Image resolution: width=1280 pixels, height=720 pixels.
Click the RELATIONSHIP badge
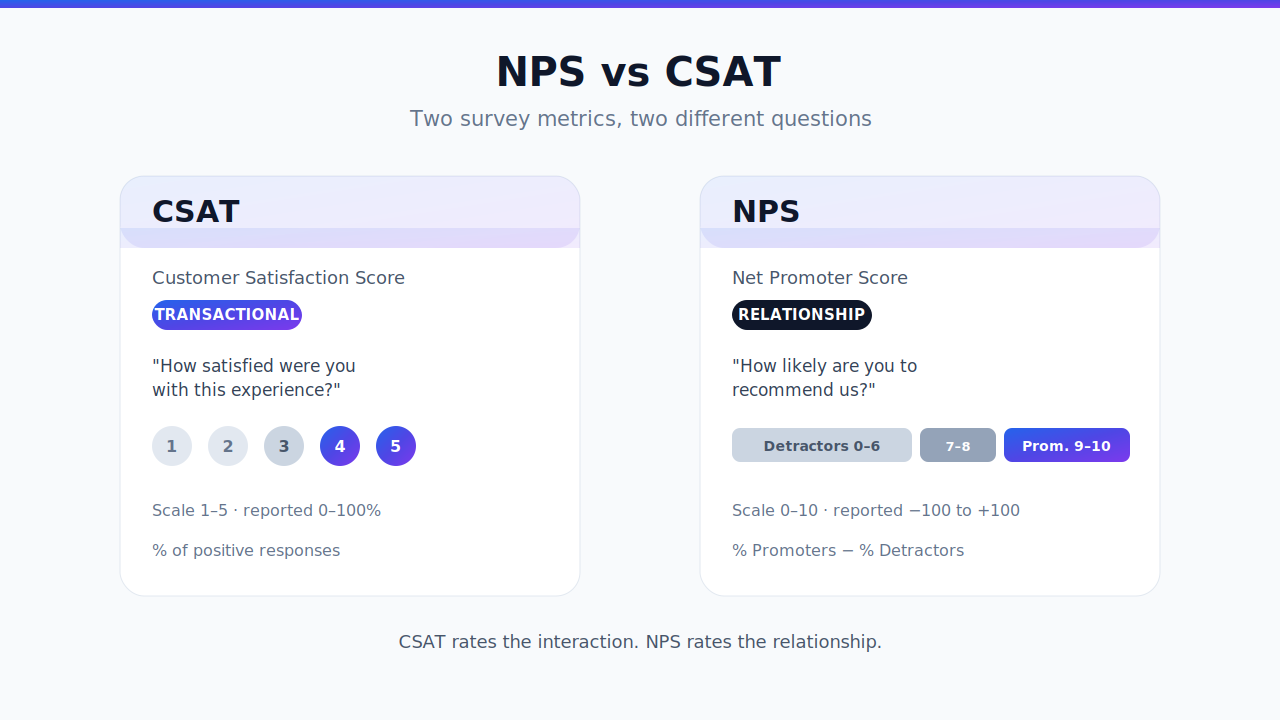point(802,315)
